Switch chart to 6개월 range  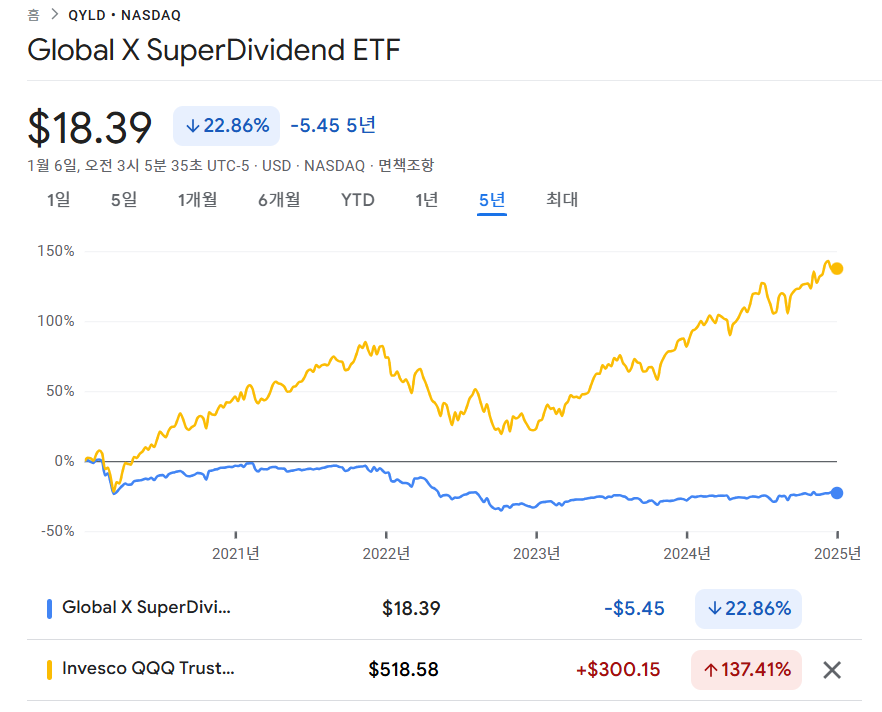pos(279,200)
